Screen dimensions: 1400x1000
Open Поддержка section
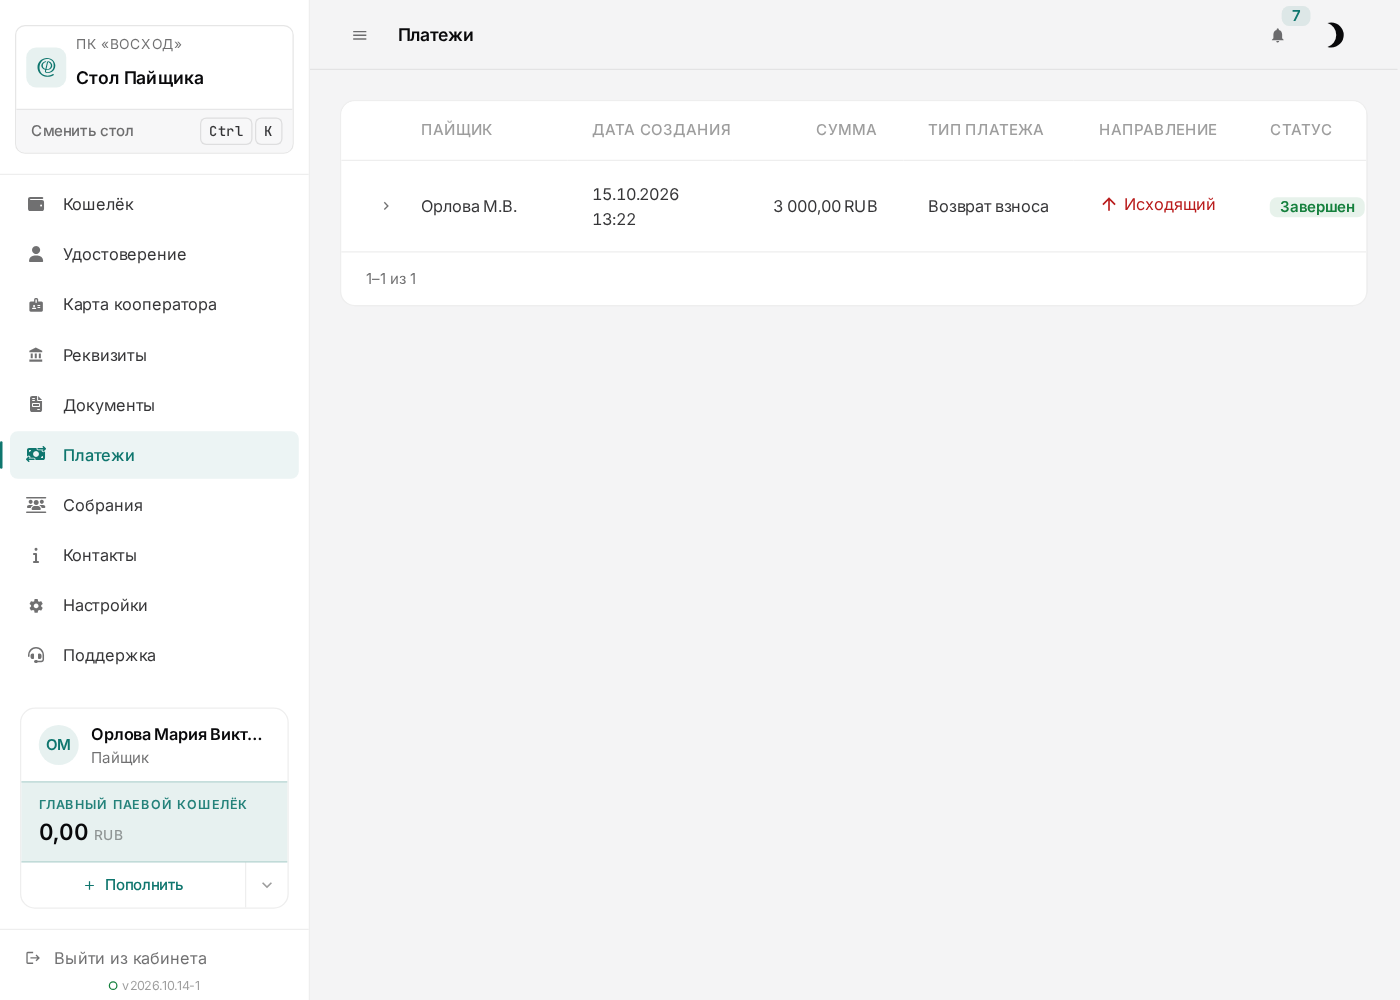(x=154, y=655)
